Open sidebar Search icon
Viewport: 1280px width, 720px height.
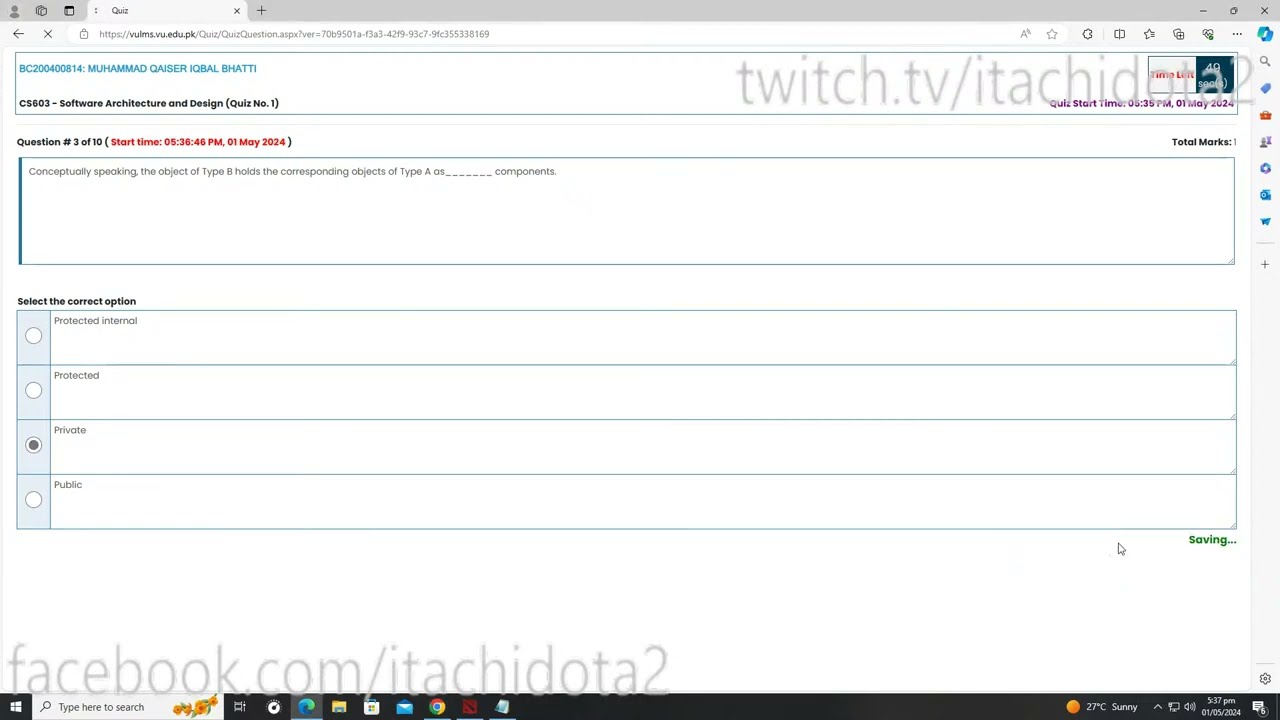1265,62
